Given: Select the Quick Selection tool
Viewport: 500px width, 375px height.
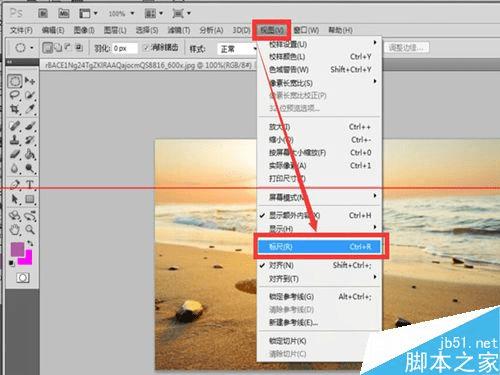Looking at the screenshot, I should (30, 95).
